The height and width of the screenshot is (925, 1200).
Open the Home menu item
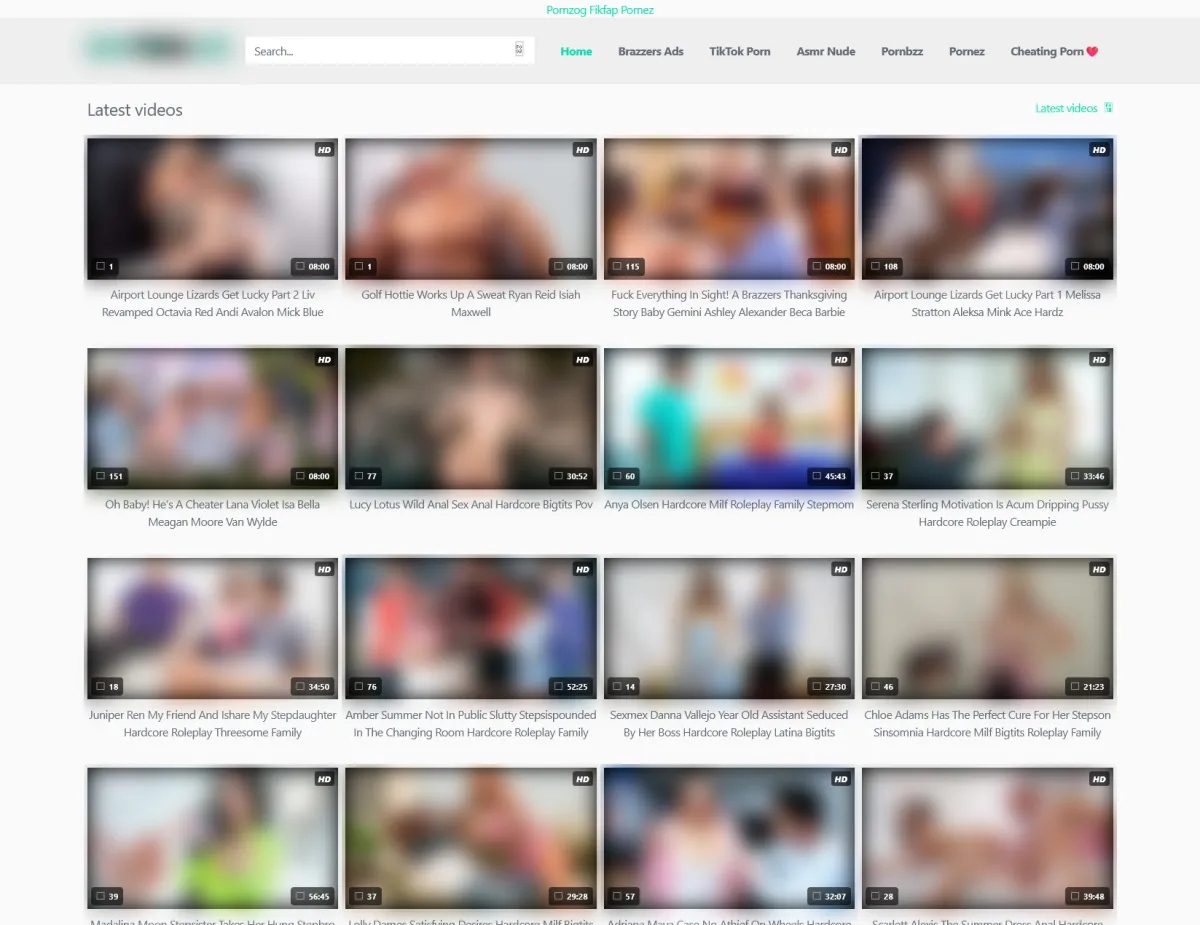(576, 52)
